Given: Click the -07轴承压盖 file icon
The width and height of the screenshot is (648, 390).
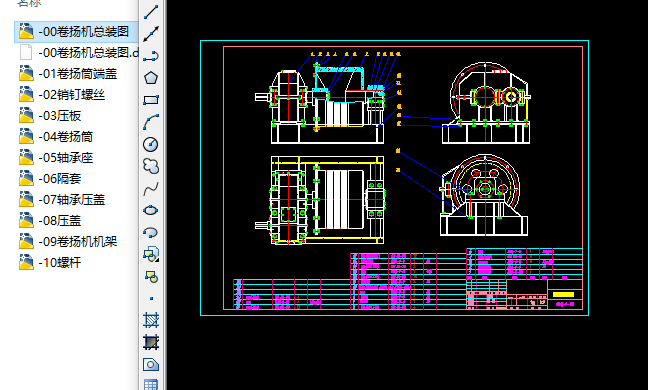Looking at the screenshot, I should [x=26, y=200].
